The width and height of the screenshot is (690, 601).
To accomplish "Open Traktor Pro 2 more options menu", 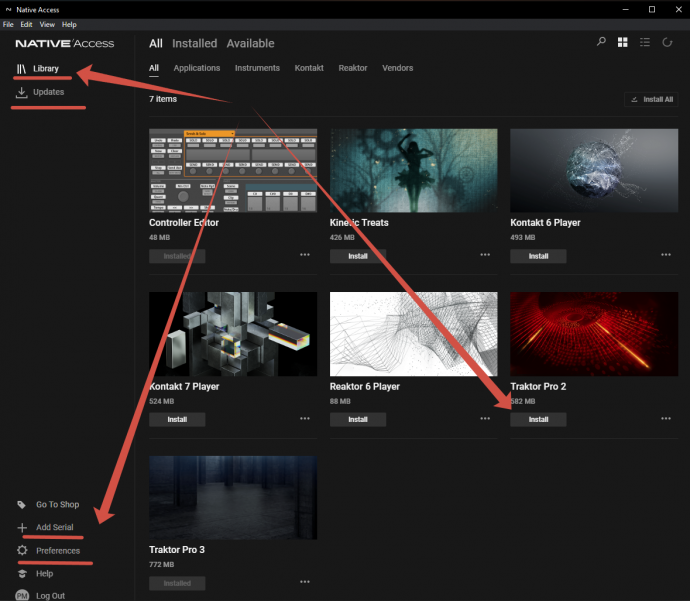I will pyautogui.click(x=666, y=418).
